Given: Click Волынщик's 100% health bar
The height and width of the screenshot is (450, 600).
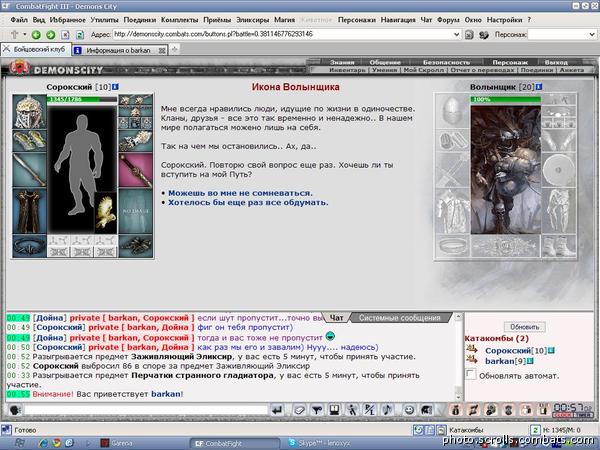Looking at the screenshot, I should (506, 99).
